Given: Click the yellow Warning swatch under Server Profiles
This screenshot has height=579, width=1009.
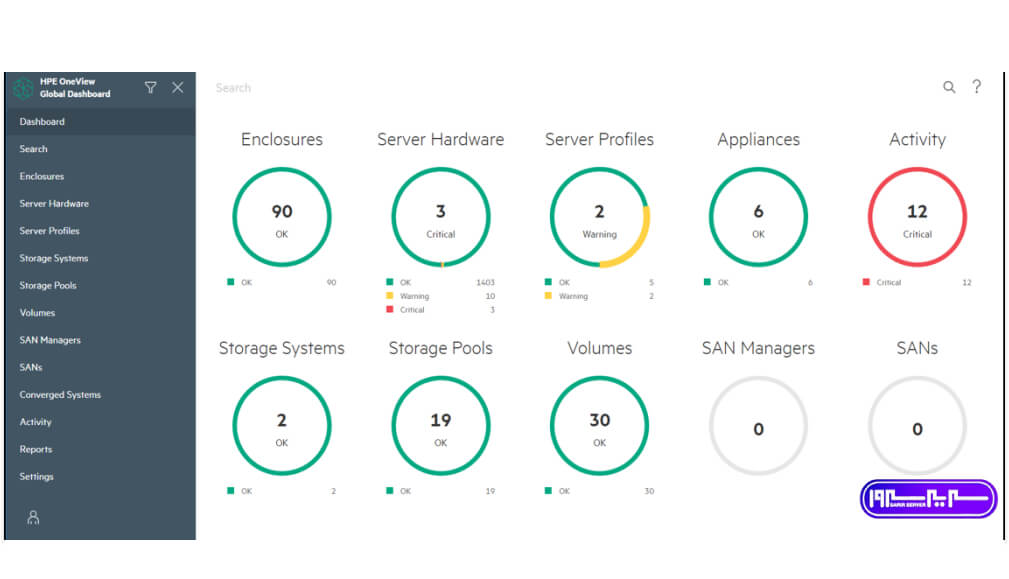Looking at the screenshot, I should (x=548, y=296).
